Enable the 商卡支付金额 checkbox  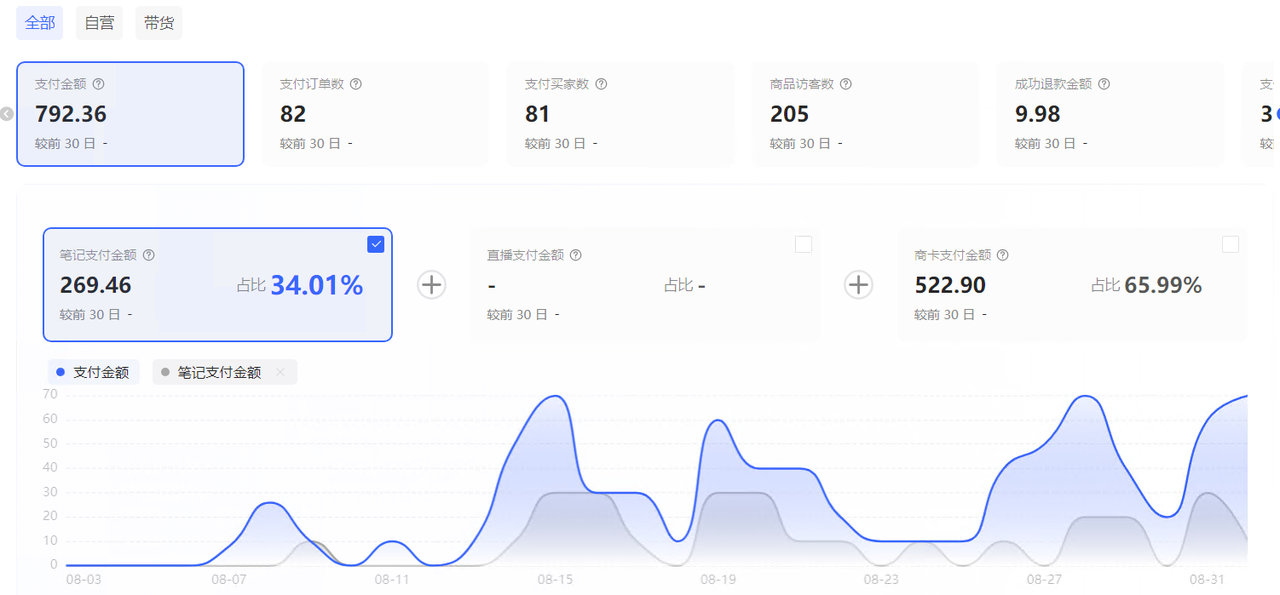(1230, 244)
